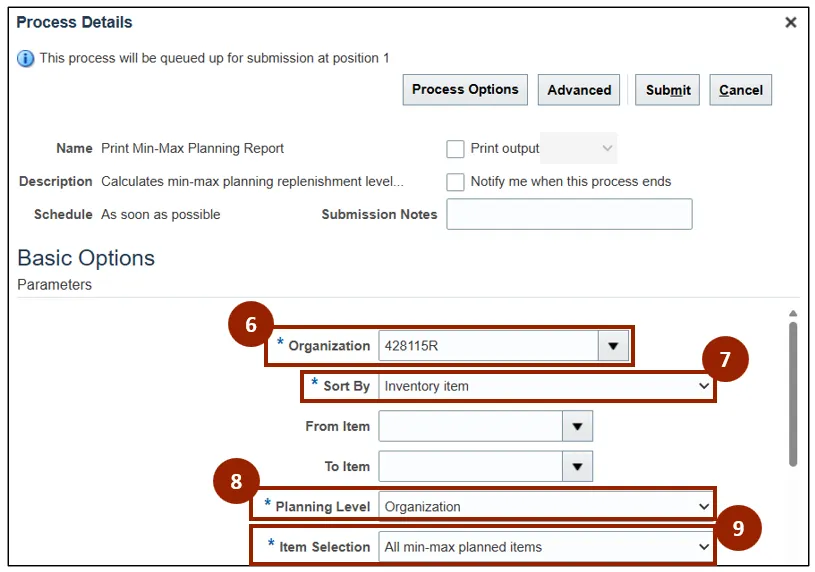
Task: Click the info icon beside queue message
Action: point(26,59)
